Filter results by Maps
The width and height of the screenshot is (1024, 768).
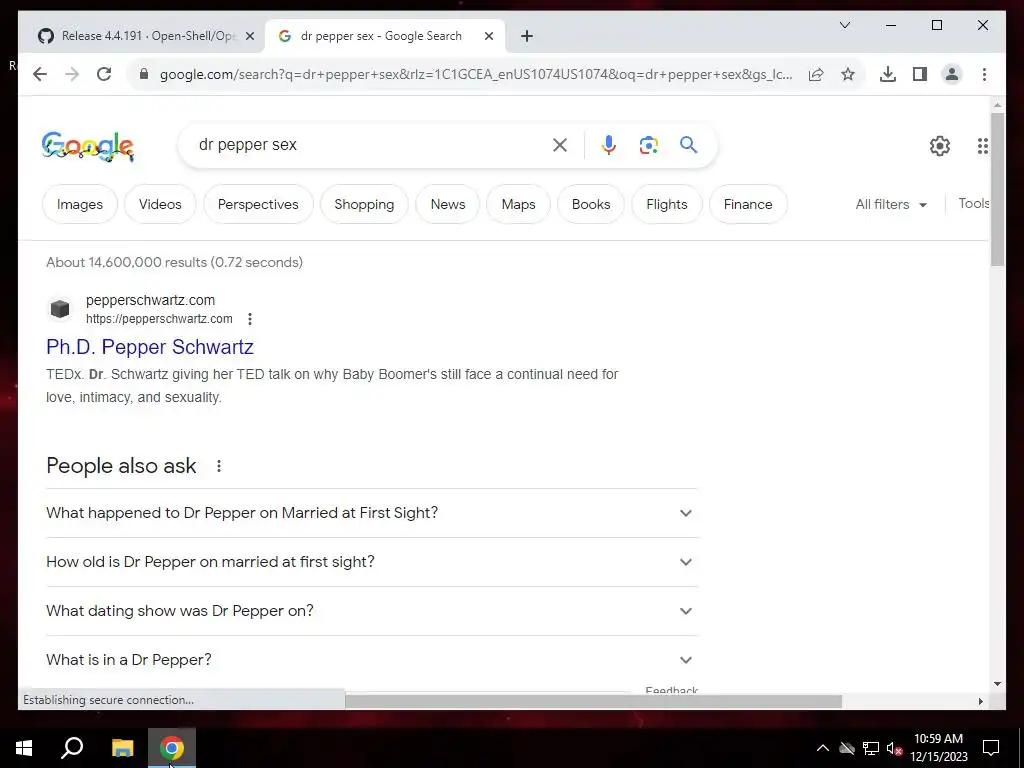(519, 204)
